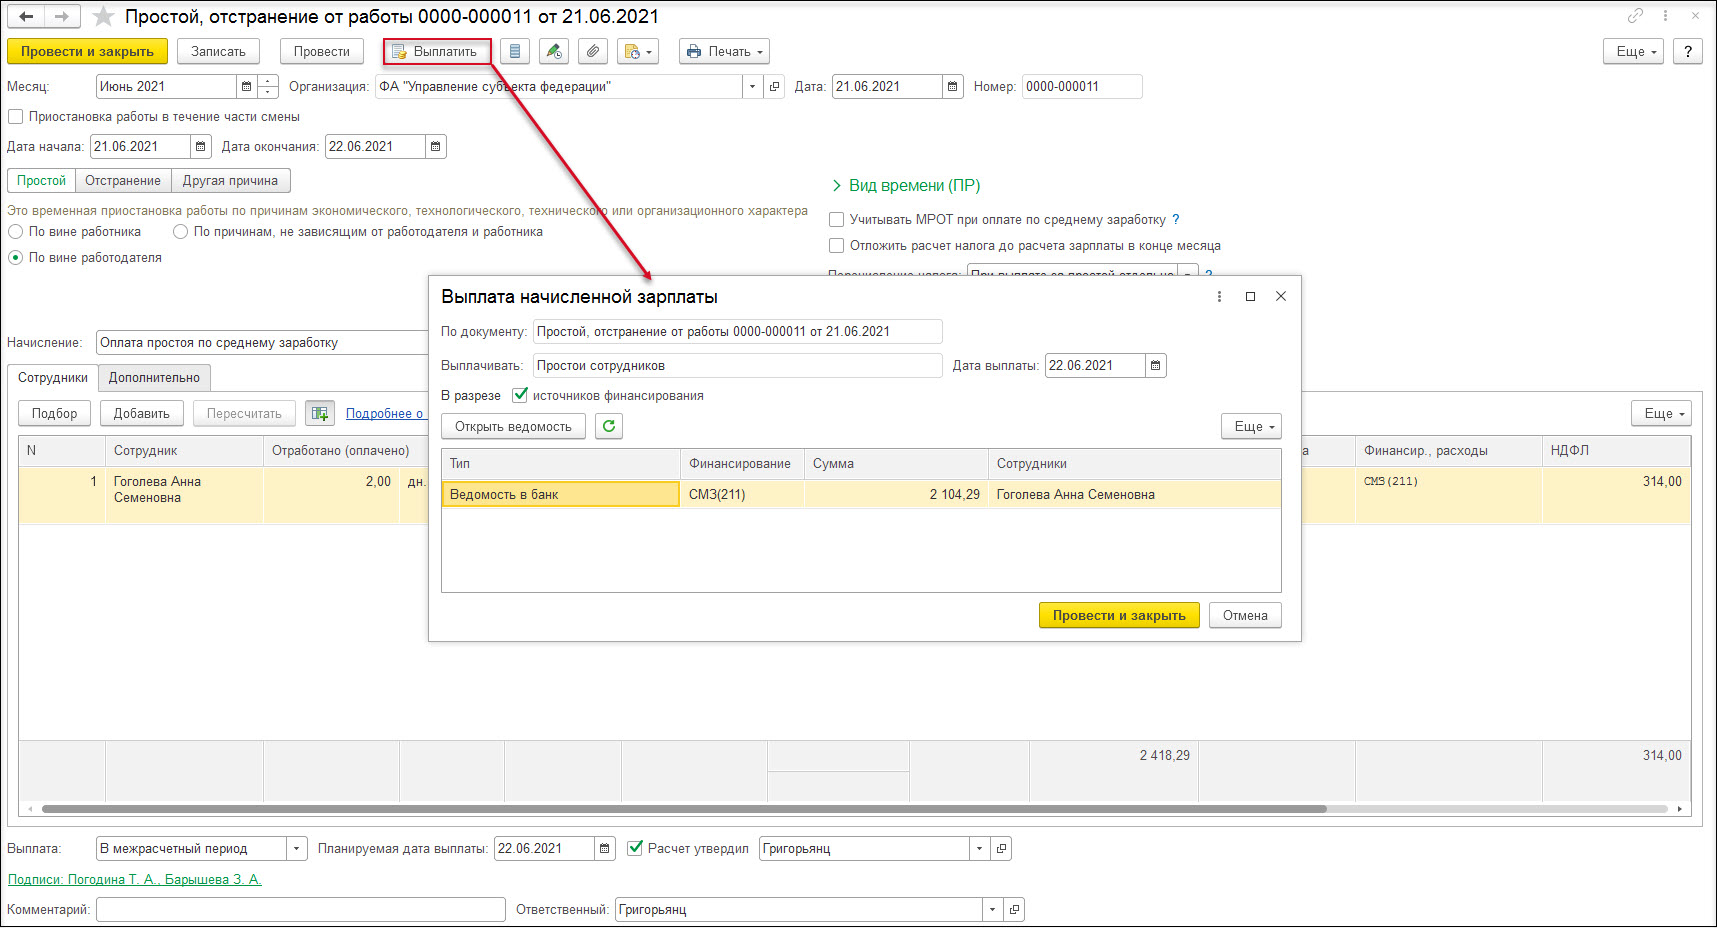Select Ведомость в банк row cell
1717x928 pixels.
(x=560, y=495)
